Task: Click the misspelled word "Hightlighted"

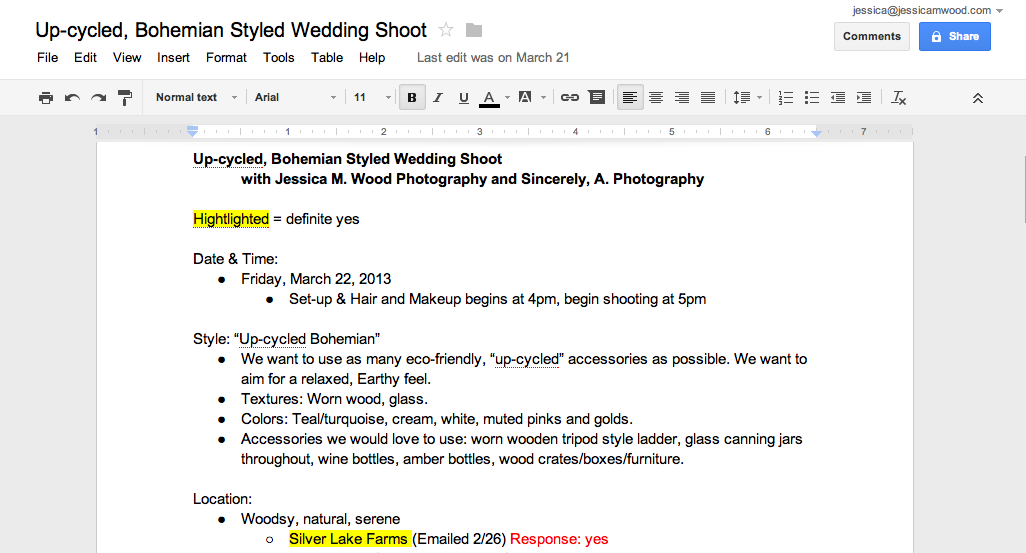Action: (231, 219)
